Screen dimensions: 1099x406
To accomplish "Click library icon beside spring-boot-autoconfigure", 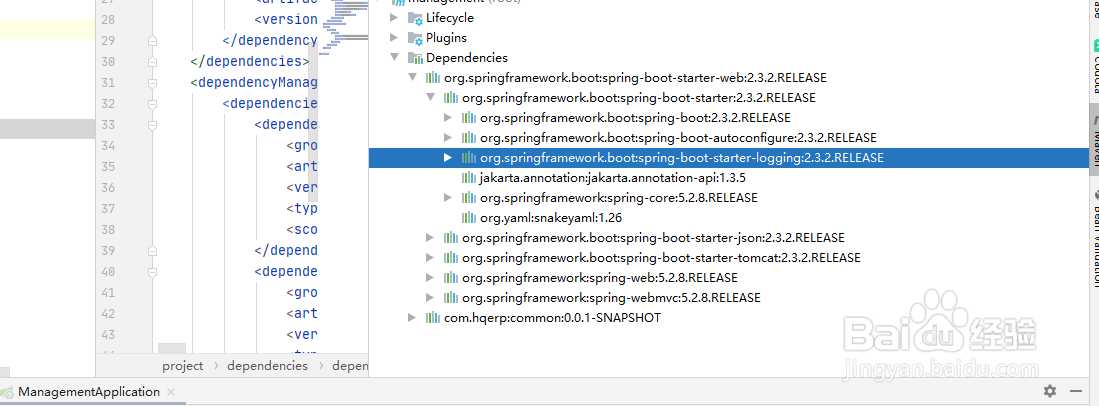I will coord(469,137).
